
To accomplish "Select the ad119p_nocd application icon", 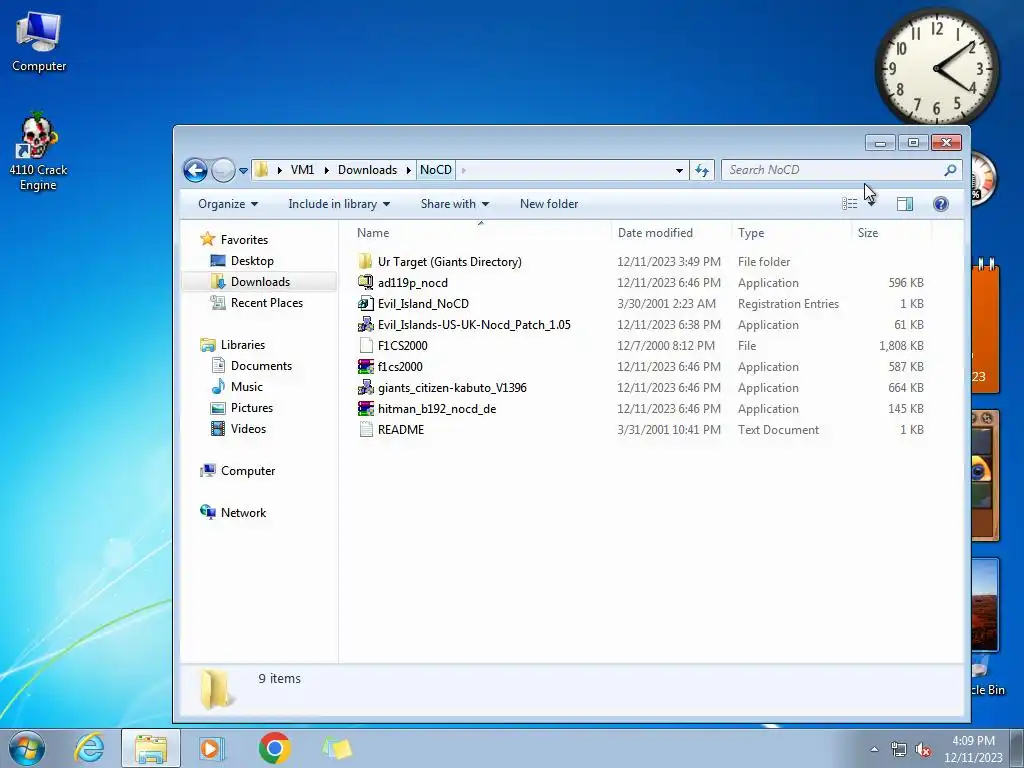I will [x=366, y=283].
